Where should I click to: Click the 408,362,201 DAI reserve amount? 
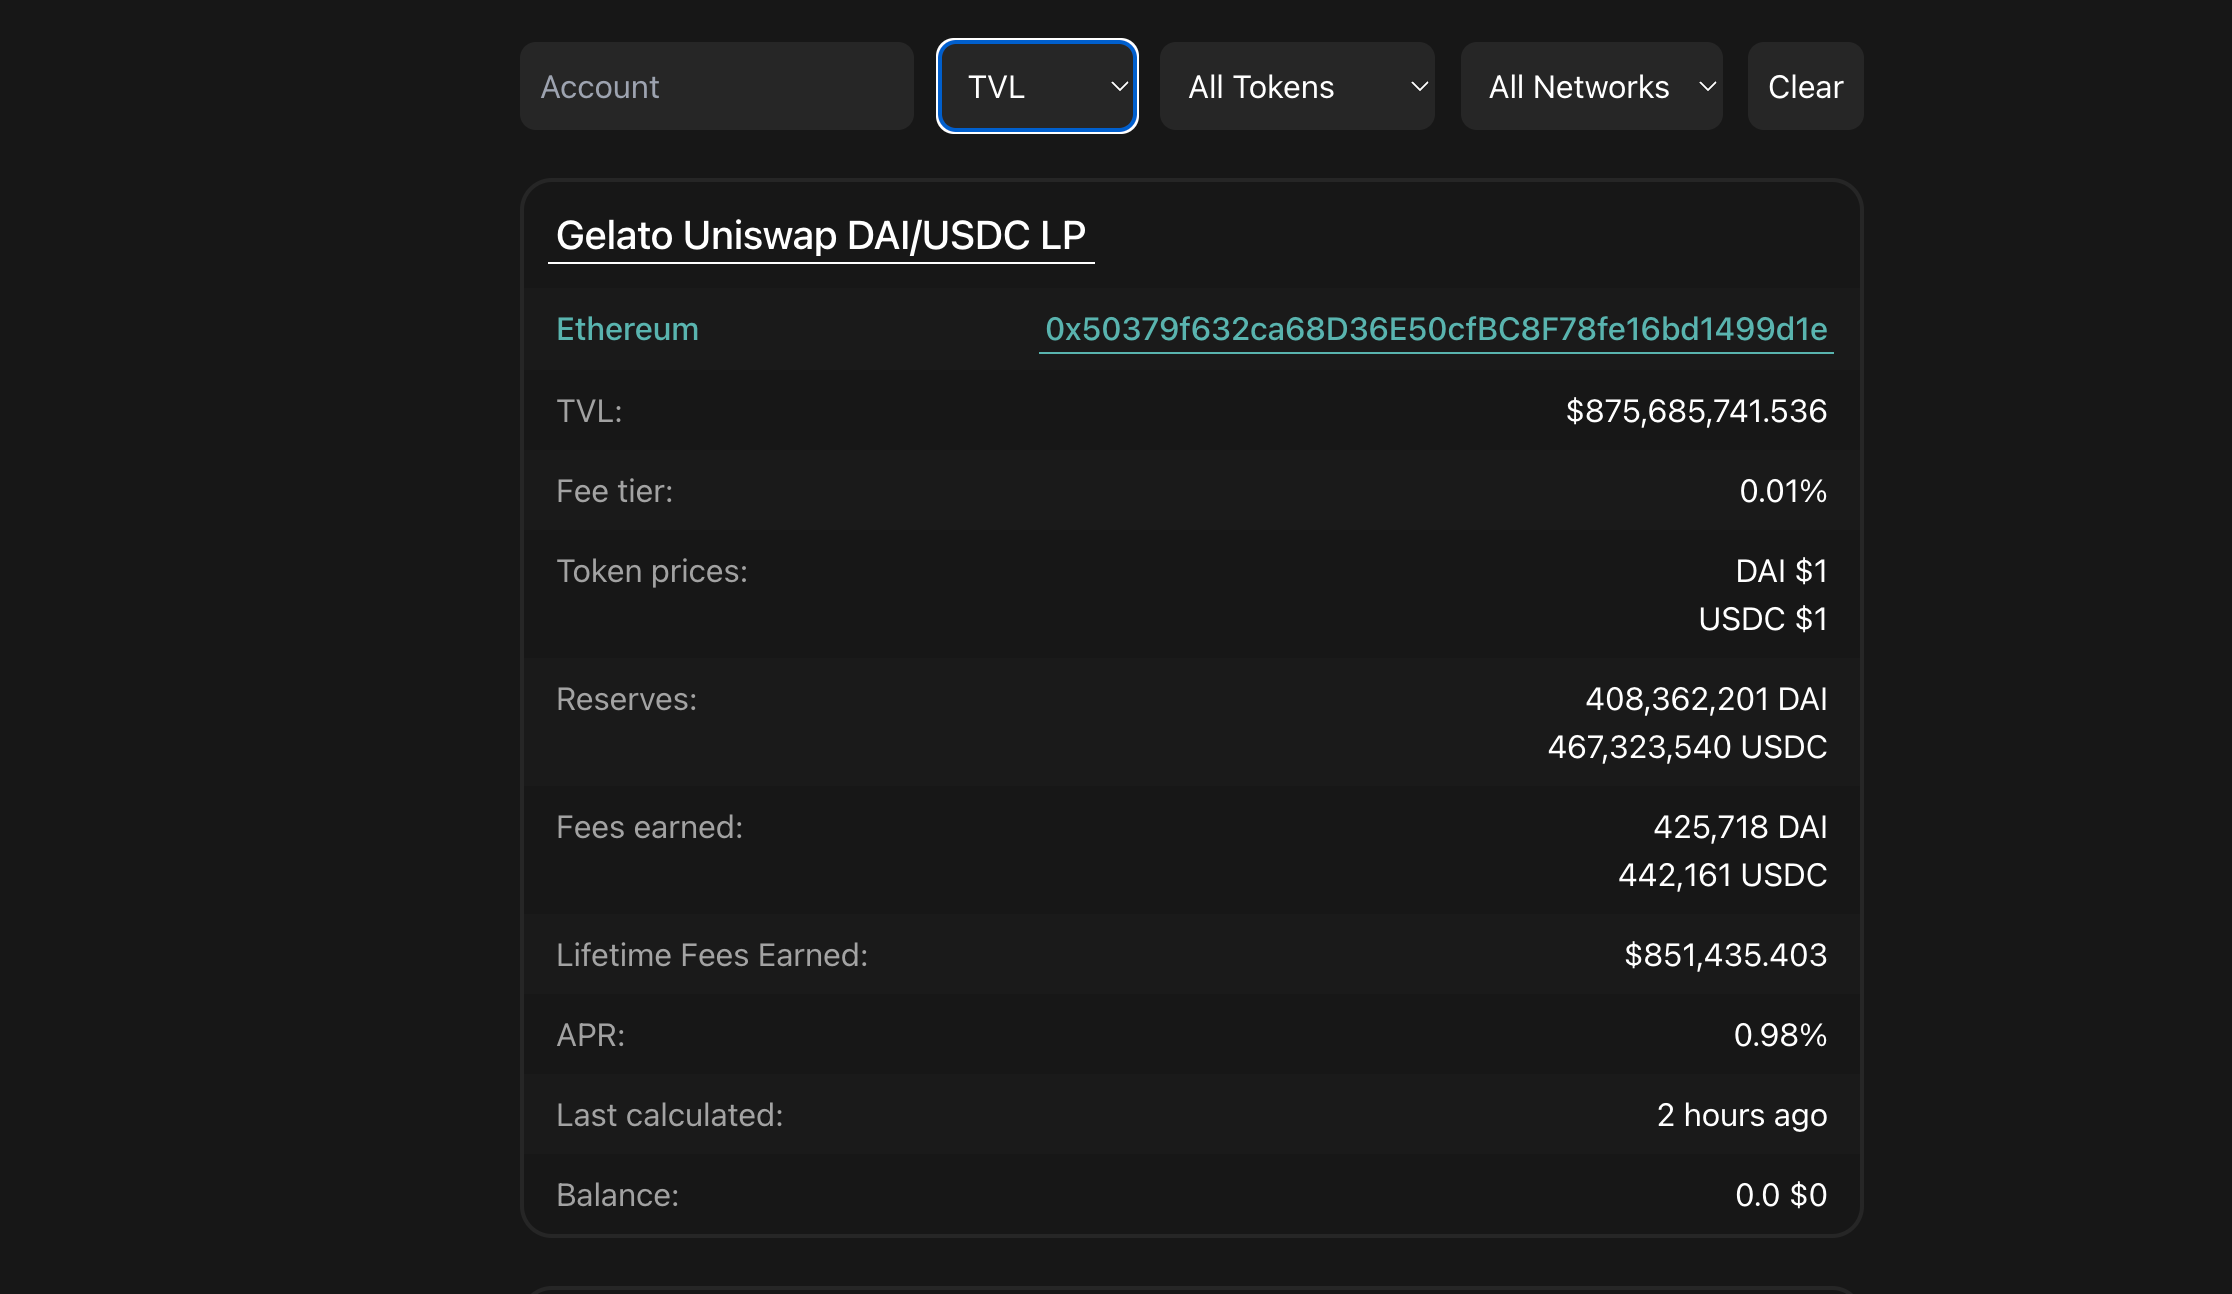pos(1706,699)
